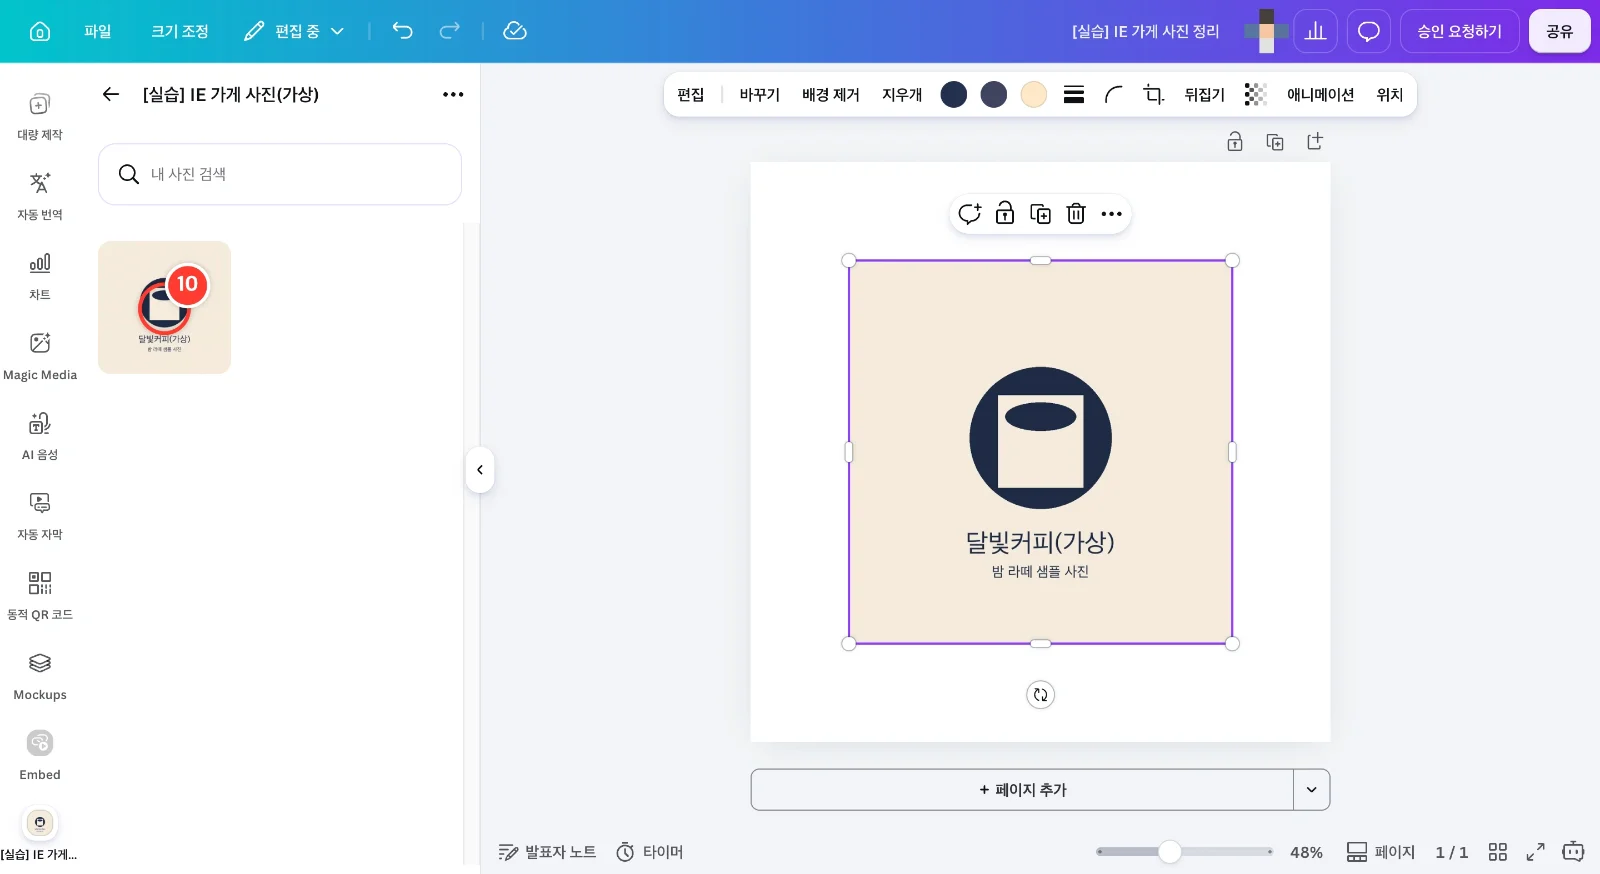Adjust image transparency checkerboard icon
The height and width of the screenshot is (874, 1600).
(1256, 94)
